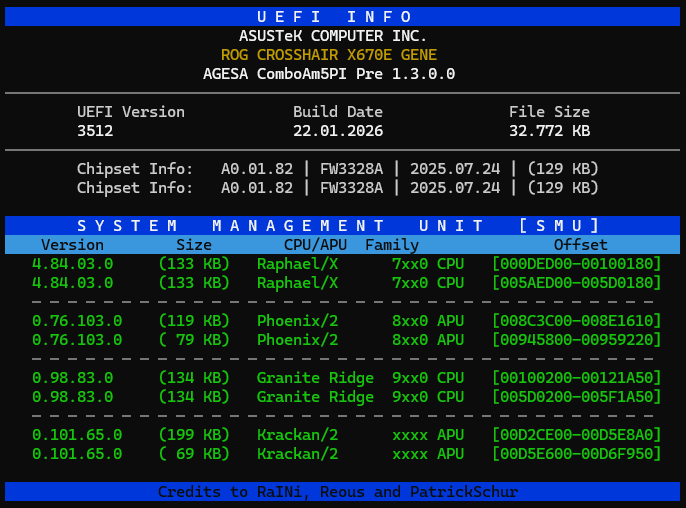Click the File Size label
Image resolution: width=686 pixels, height=508 pixels.
tap(549, 112)
